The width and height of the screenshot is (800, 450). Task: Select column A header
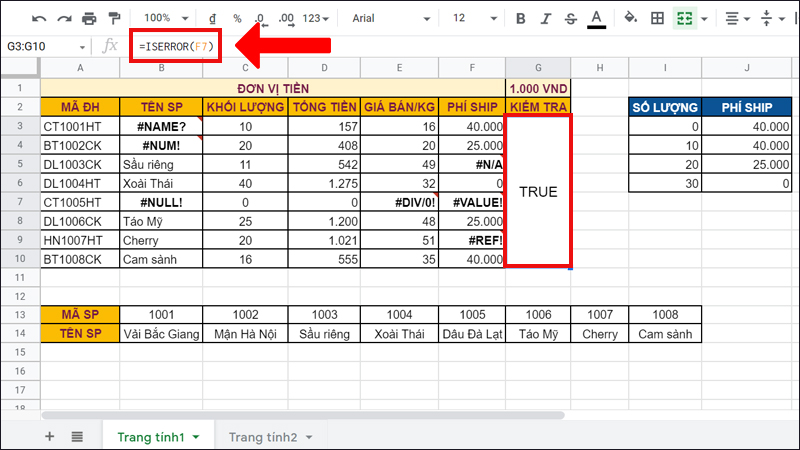80,68
